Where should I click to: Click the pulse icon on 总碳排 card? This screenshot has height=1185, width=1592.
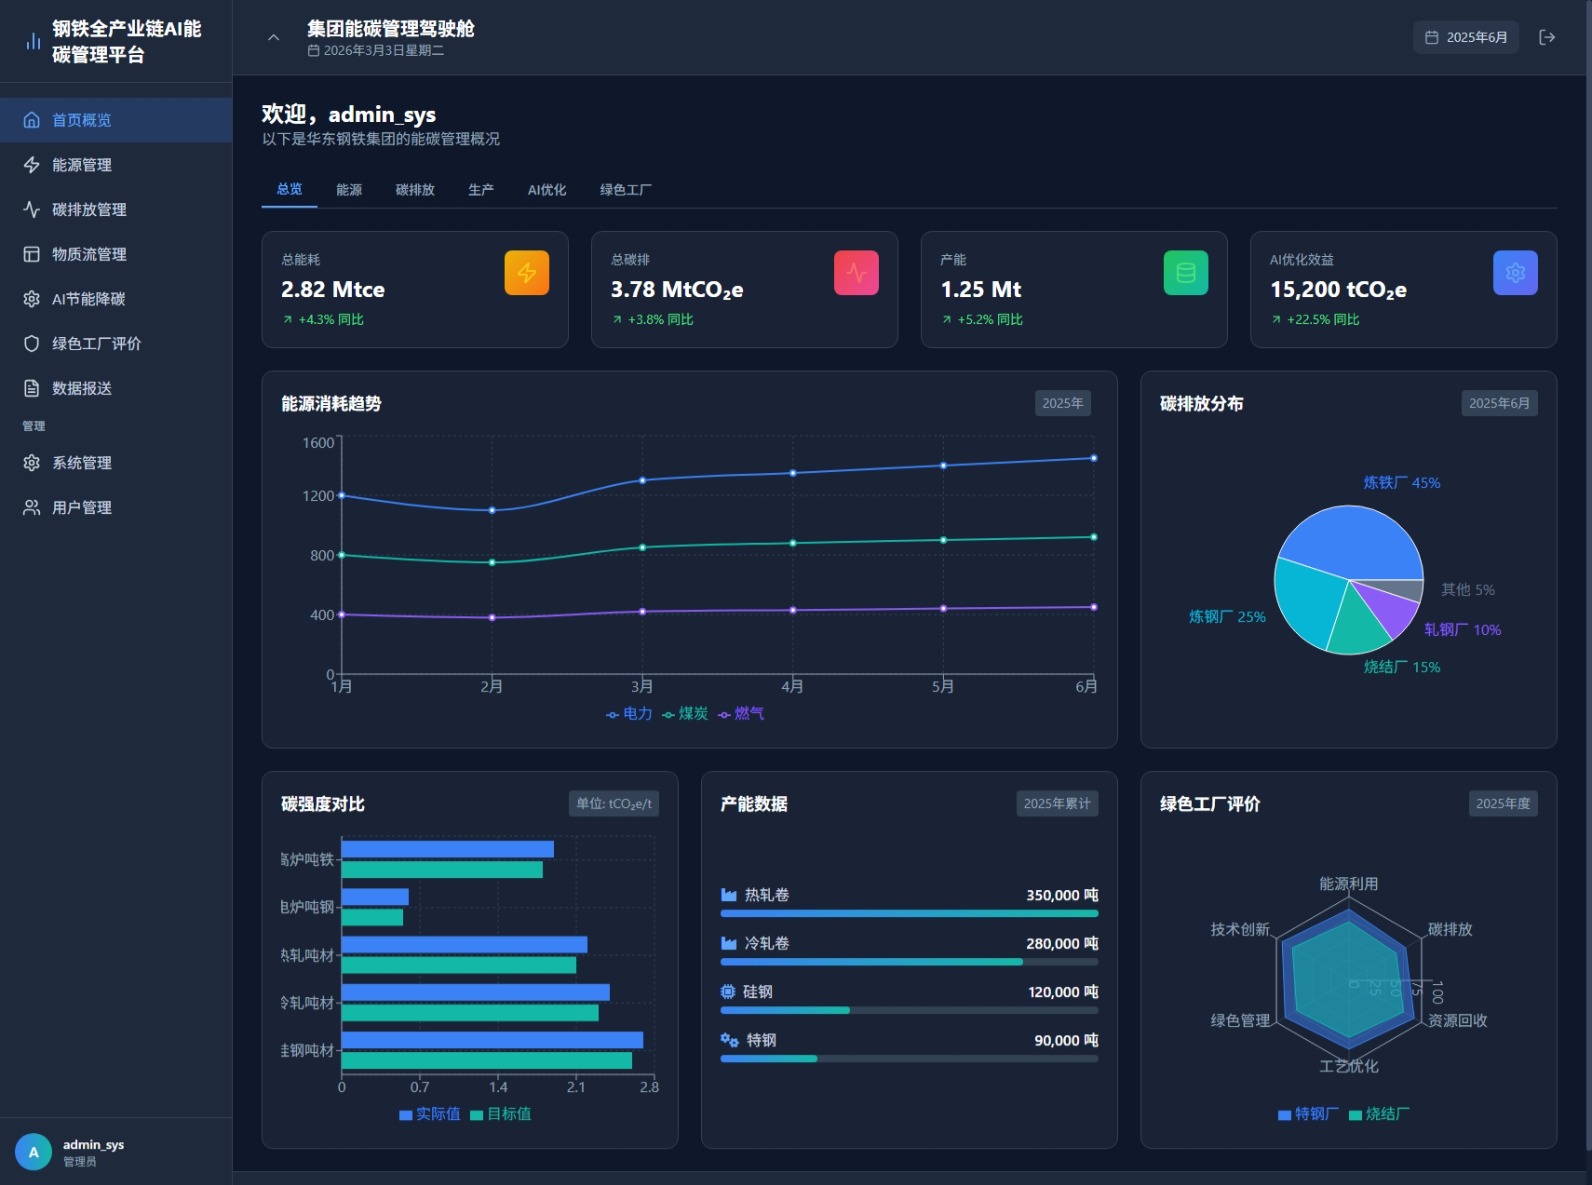pyautogui.click(x=856, y=273)
